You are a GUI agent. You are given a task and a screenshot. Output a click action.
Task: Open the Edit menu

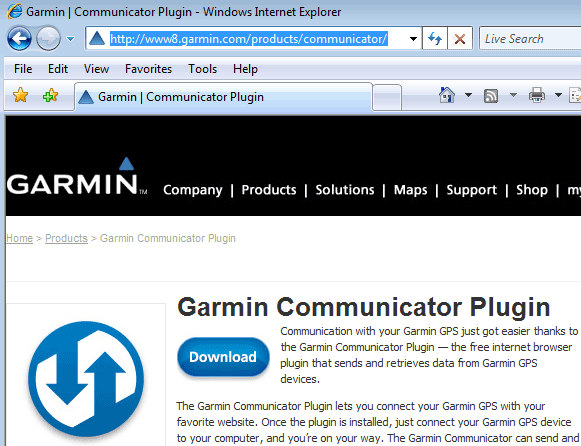pos(58,69)
